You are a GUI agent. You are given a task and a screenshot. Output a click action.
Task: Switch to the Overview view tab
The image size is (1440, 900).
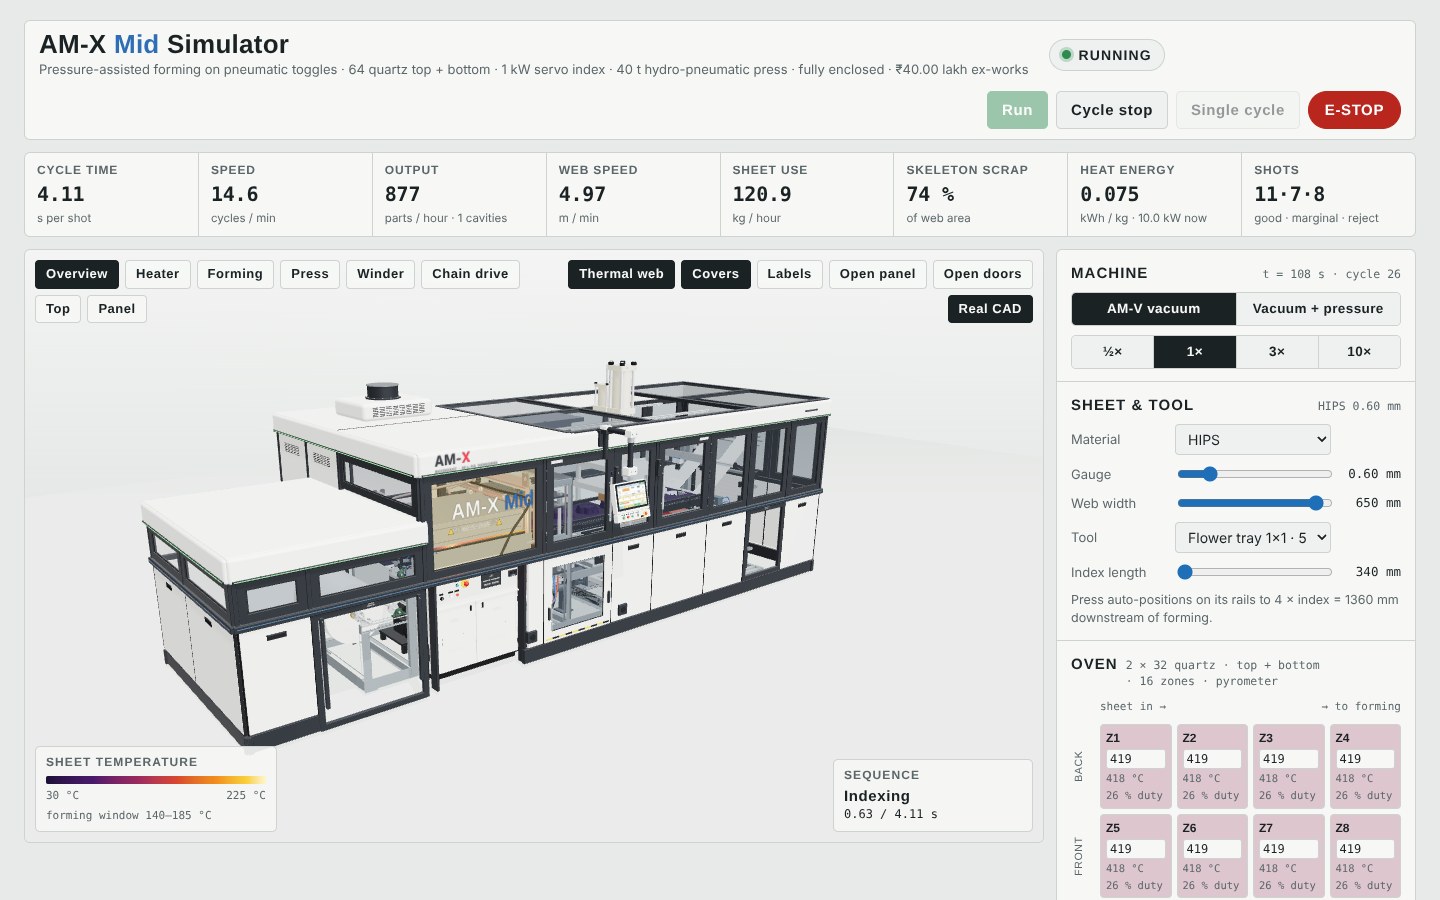[x=77, y=274]
